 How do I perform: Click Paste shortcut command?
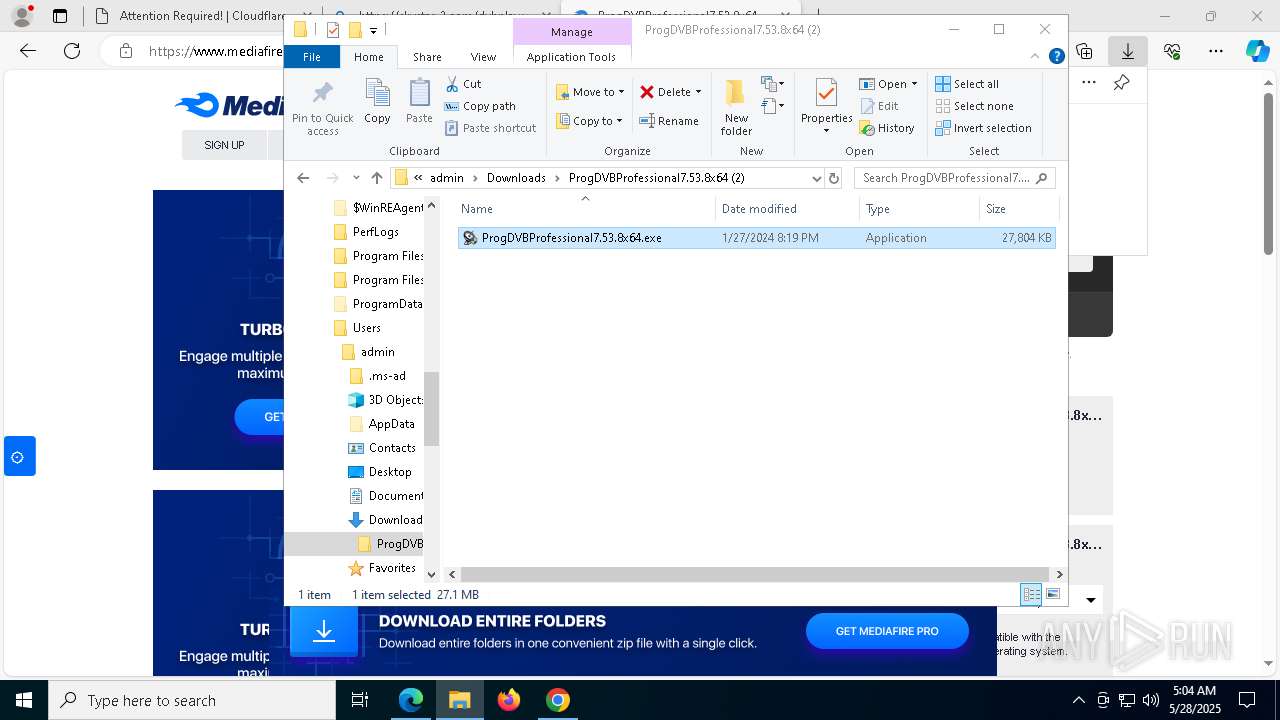tap(490, 128)
